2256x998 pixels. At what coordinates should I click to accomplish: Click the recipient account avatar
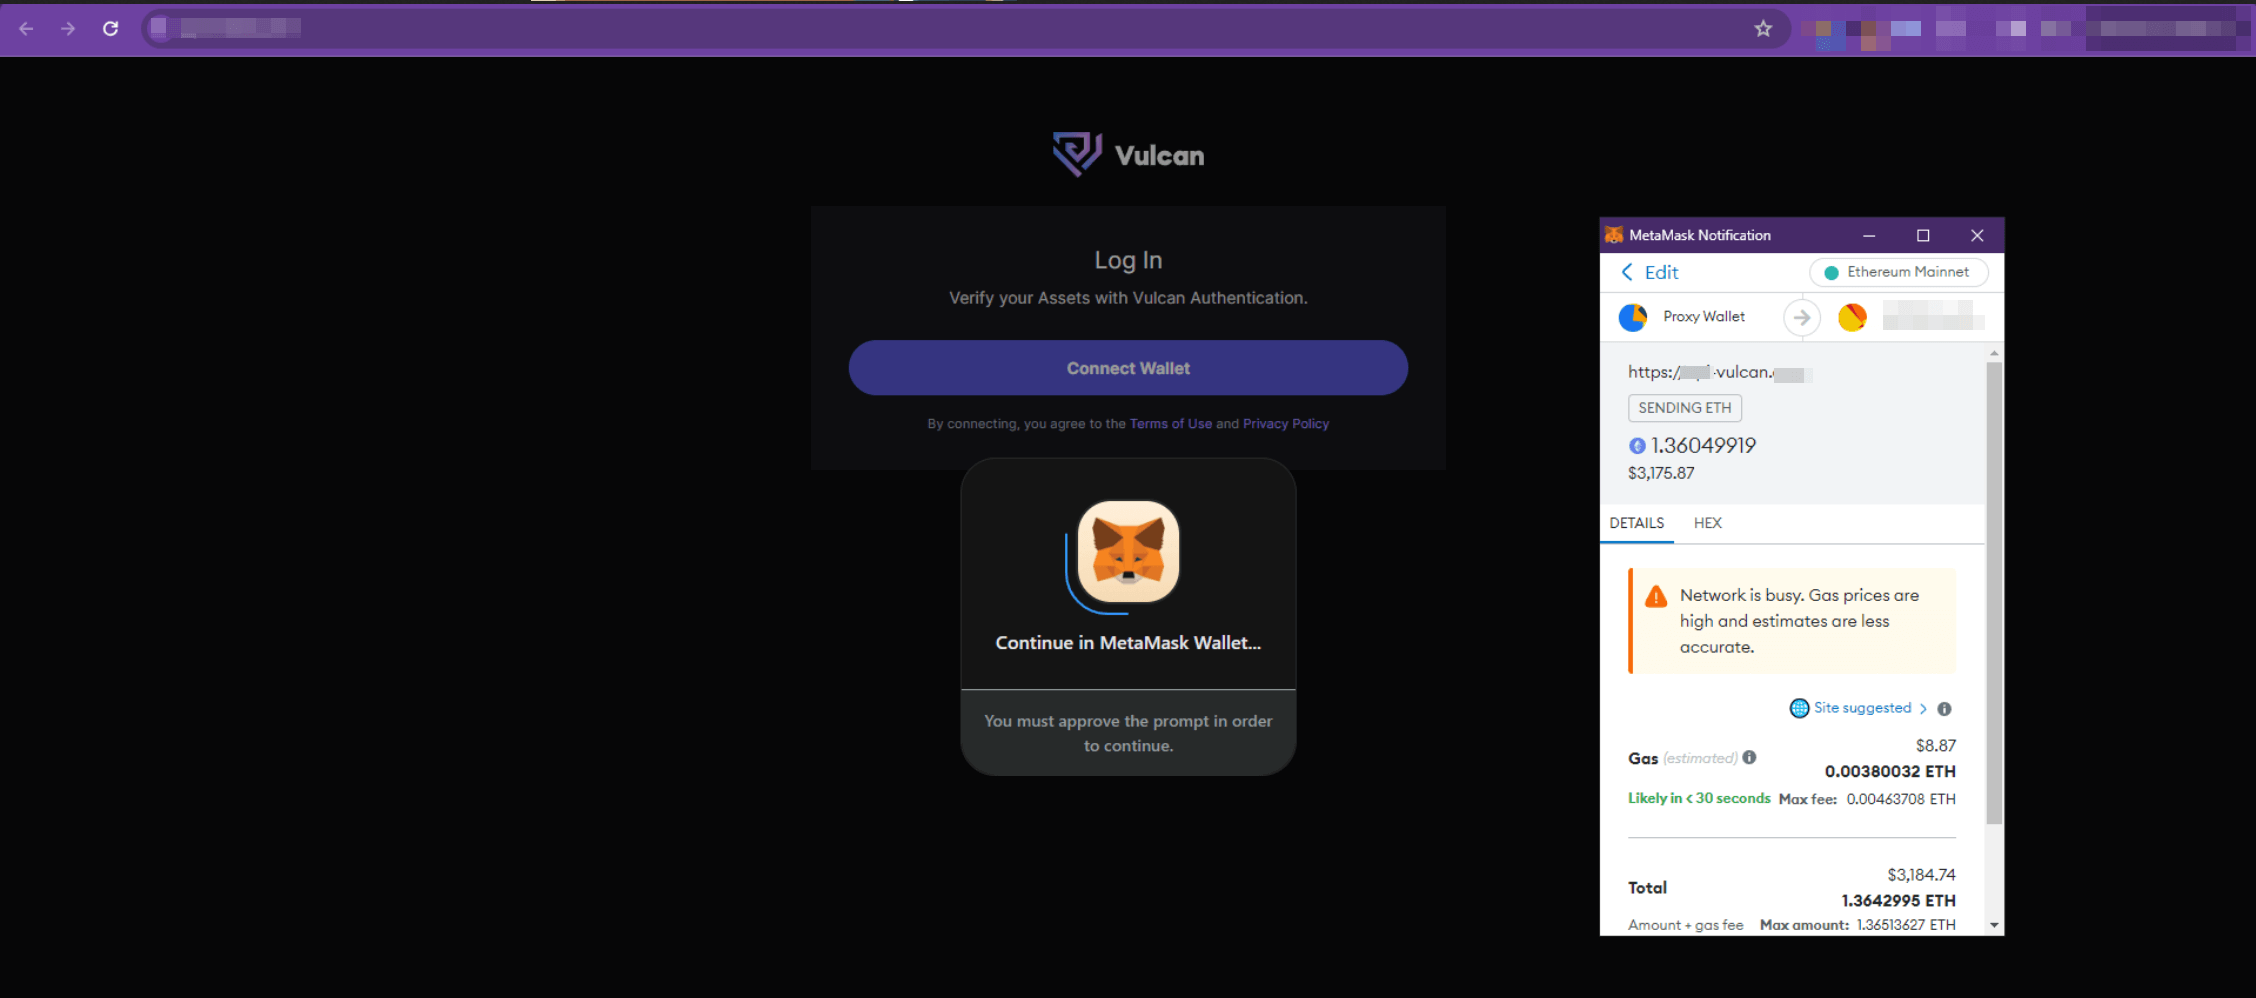[1852, 317]
